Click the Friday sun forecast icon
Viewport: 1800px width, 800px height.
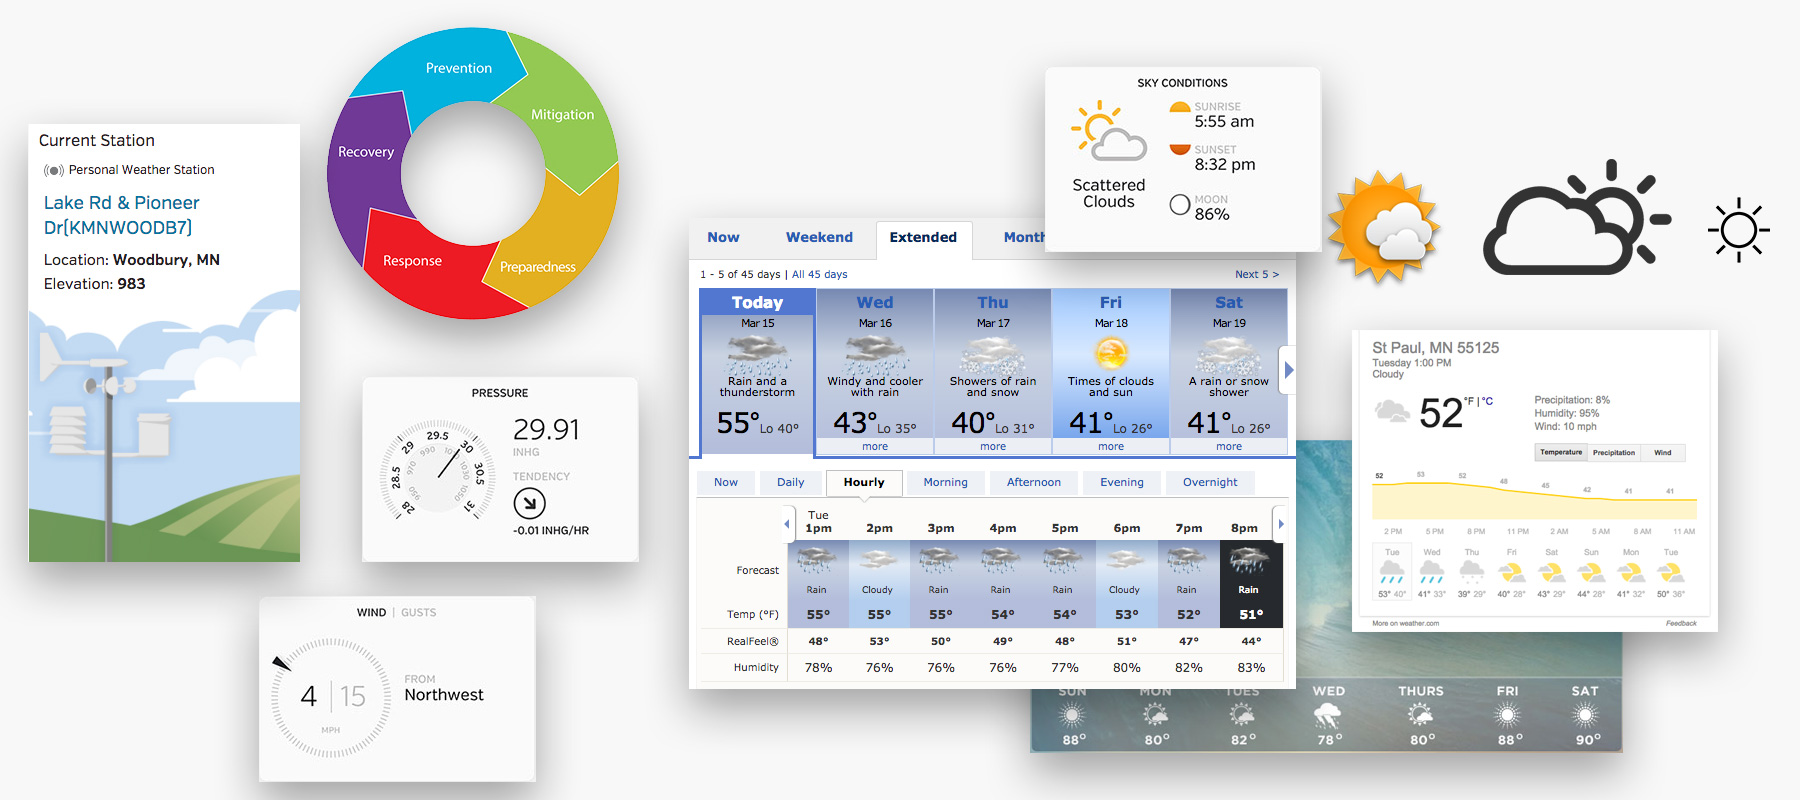pos(1111,354)
